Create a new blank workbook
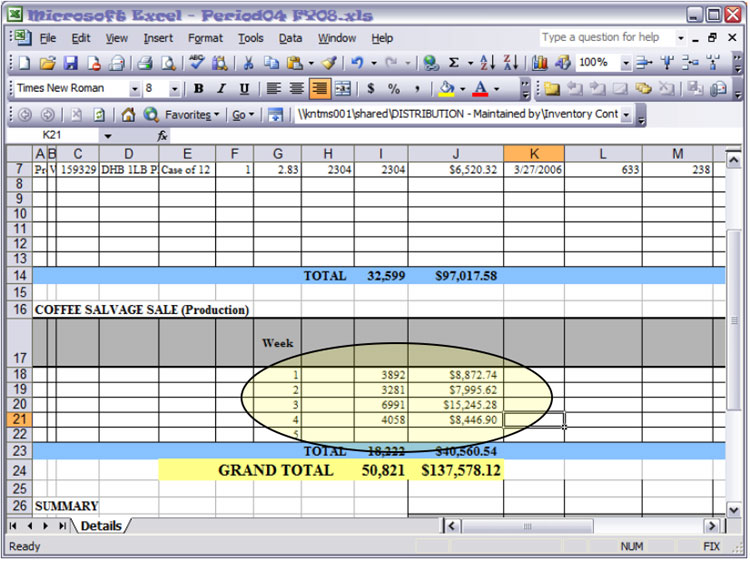The height and width of the screenshot is (561, 750). coord(24,63)
